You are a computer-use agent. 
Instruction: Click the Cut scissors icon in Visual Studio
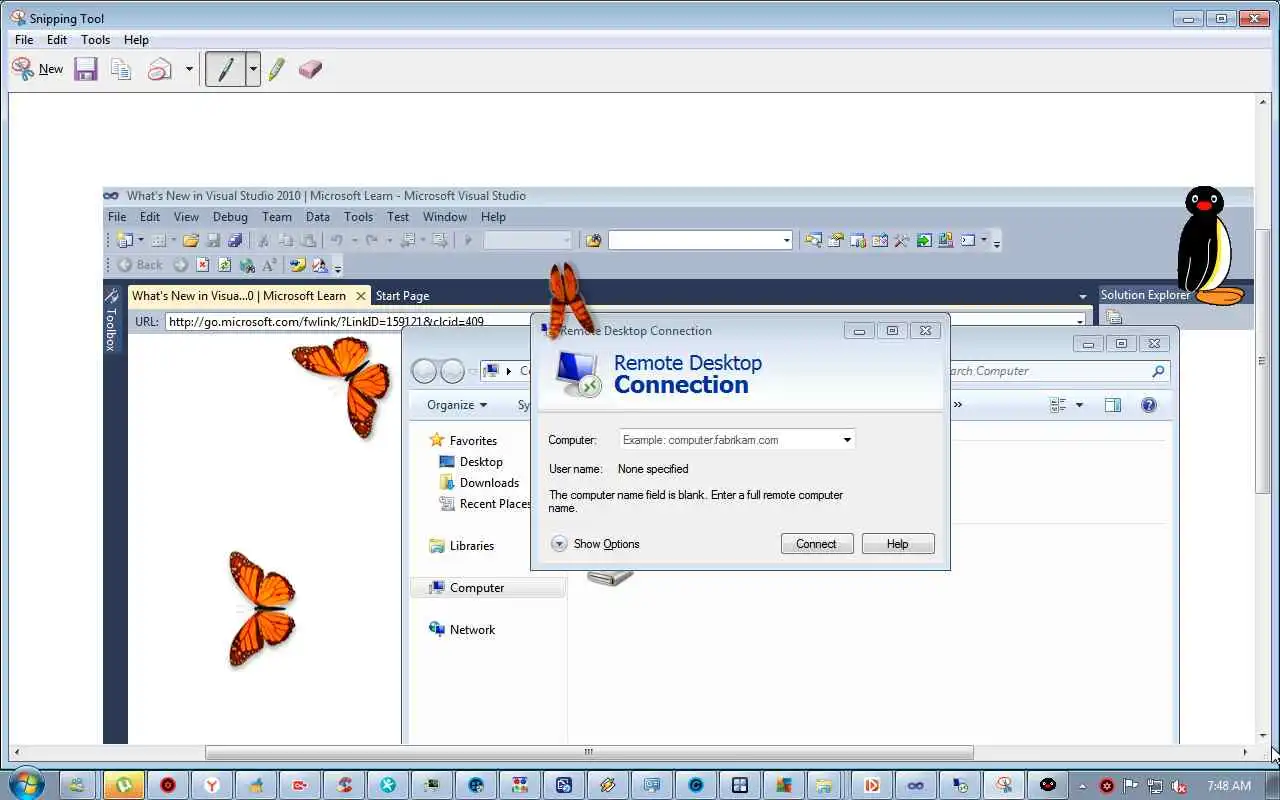coord(263,240)
